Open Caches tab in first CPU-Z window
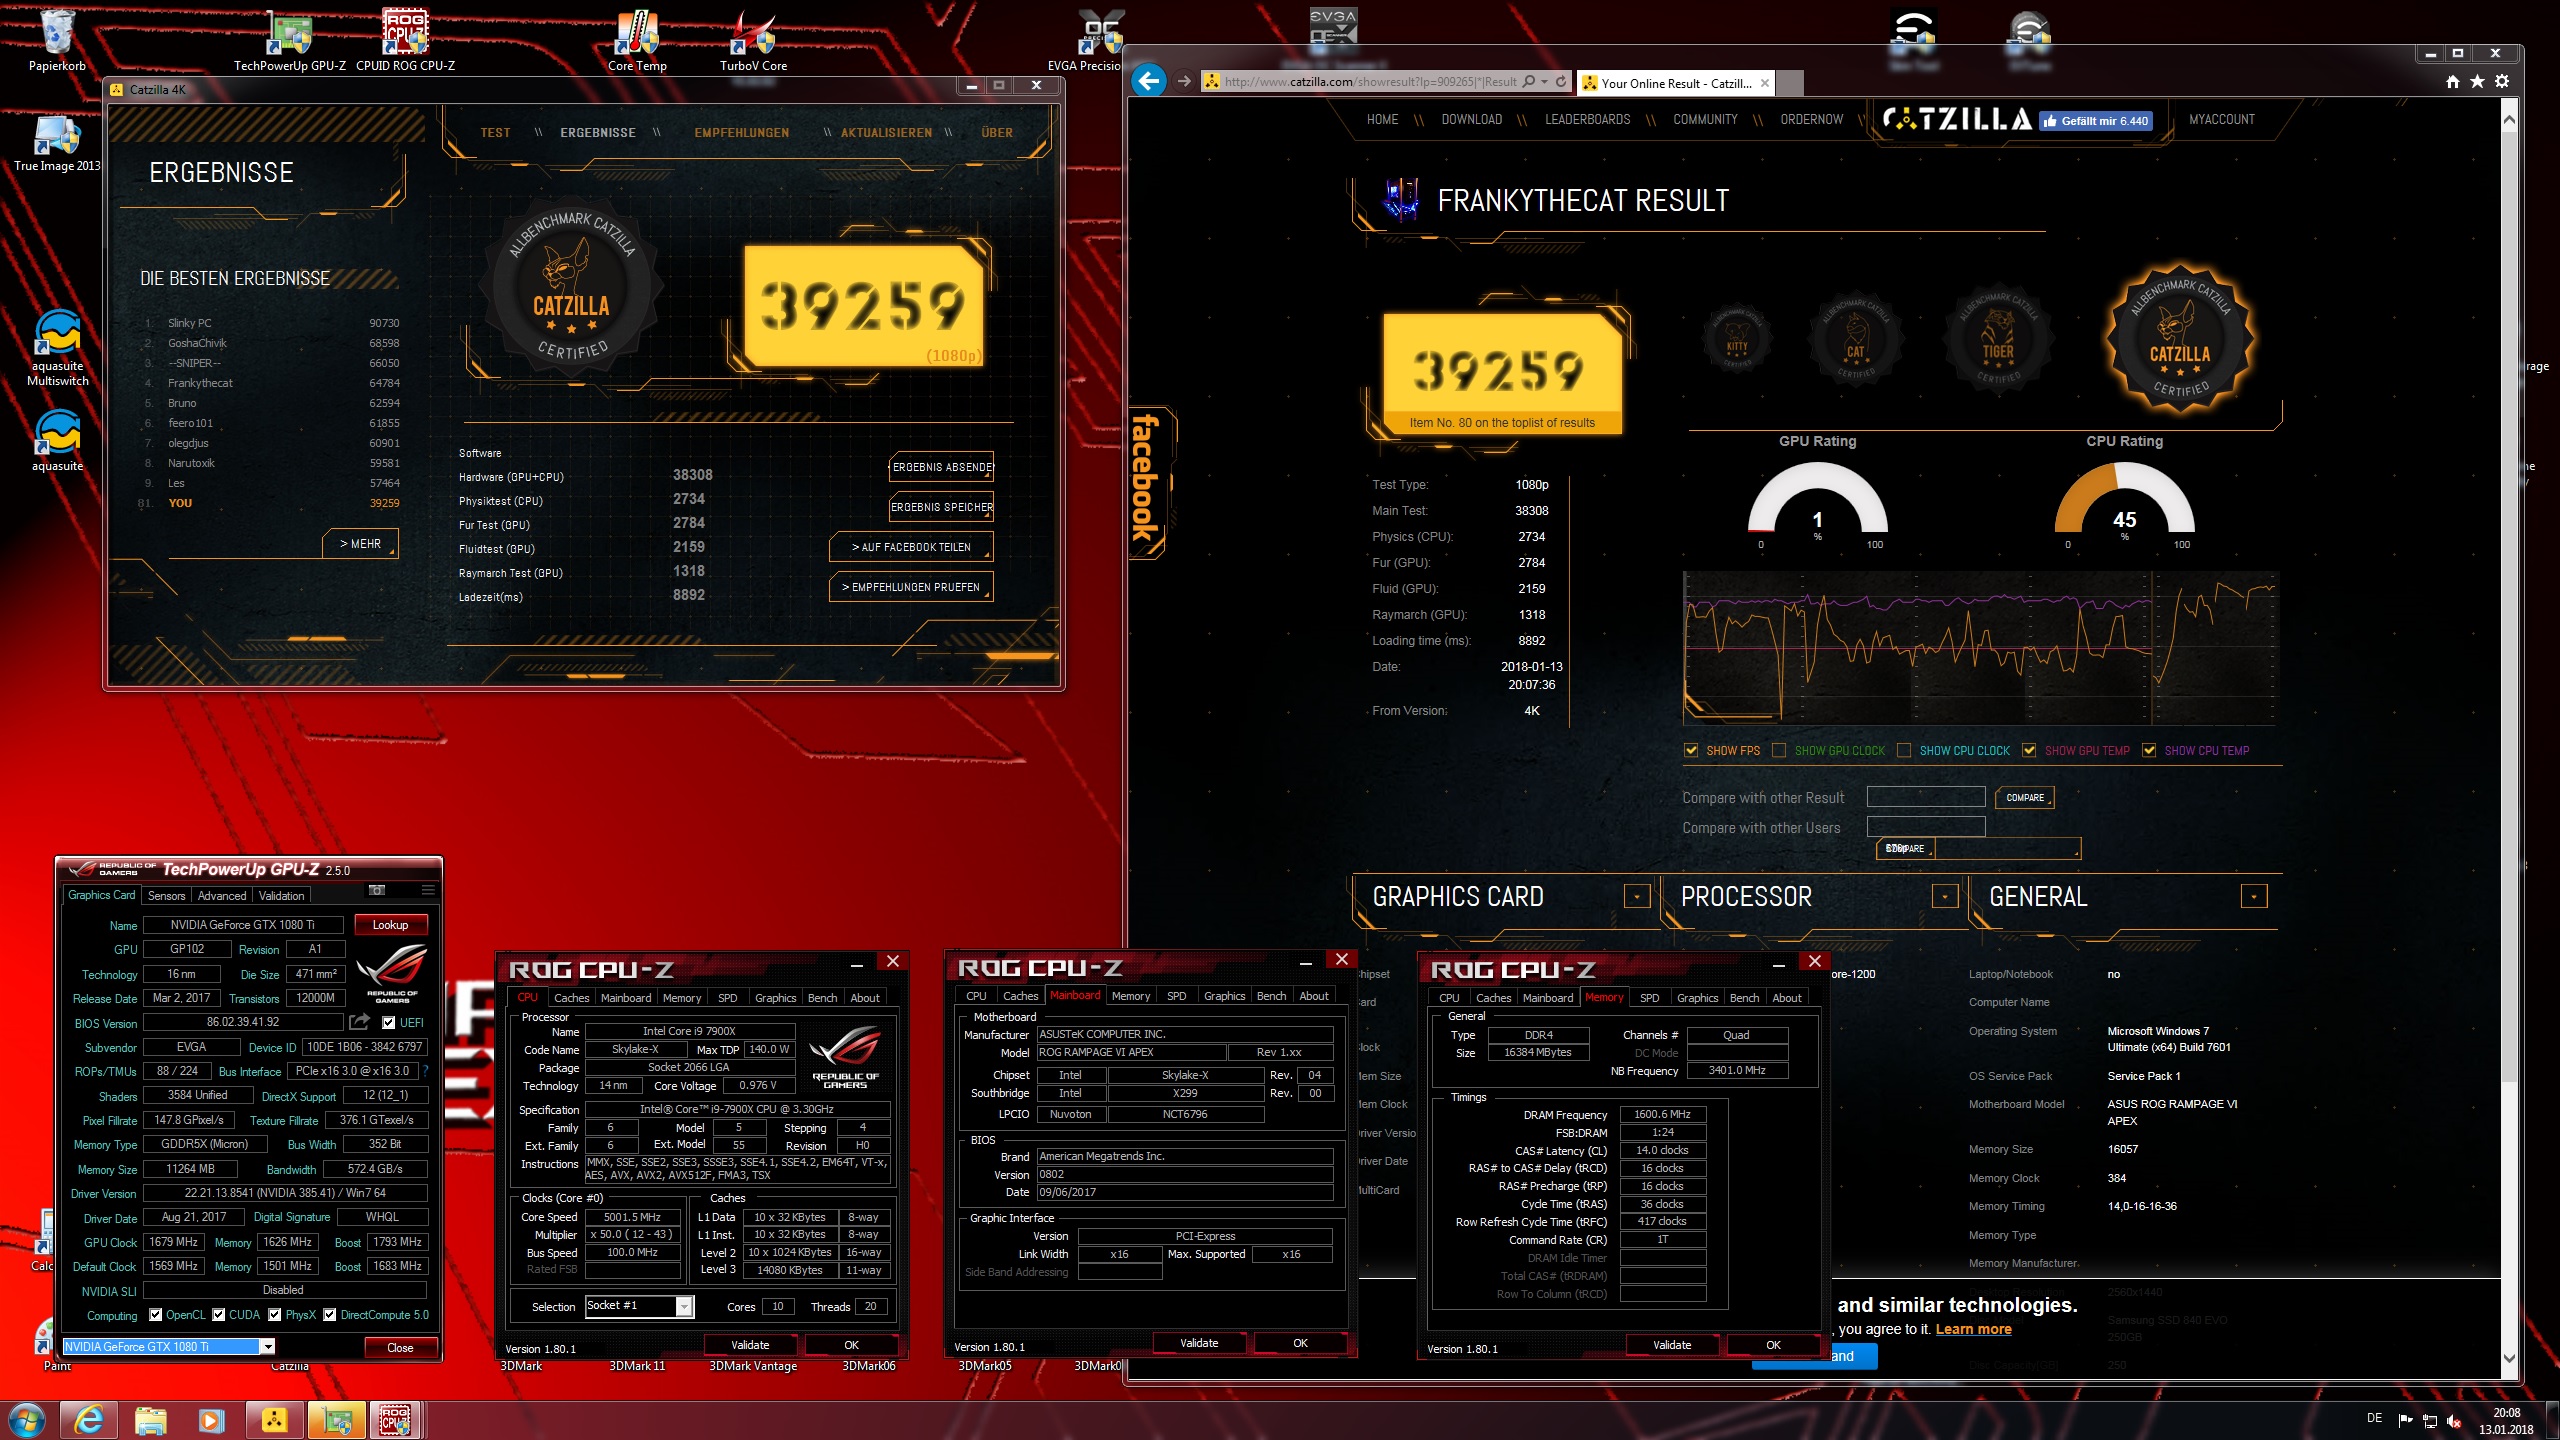Image resolution: width=2560 pixels, height=1440 pixels. pyautogui.click(x=571, y=998)
